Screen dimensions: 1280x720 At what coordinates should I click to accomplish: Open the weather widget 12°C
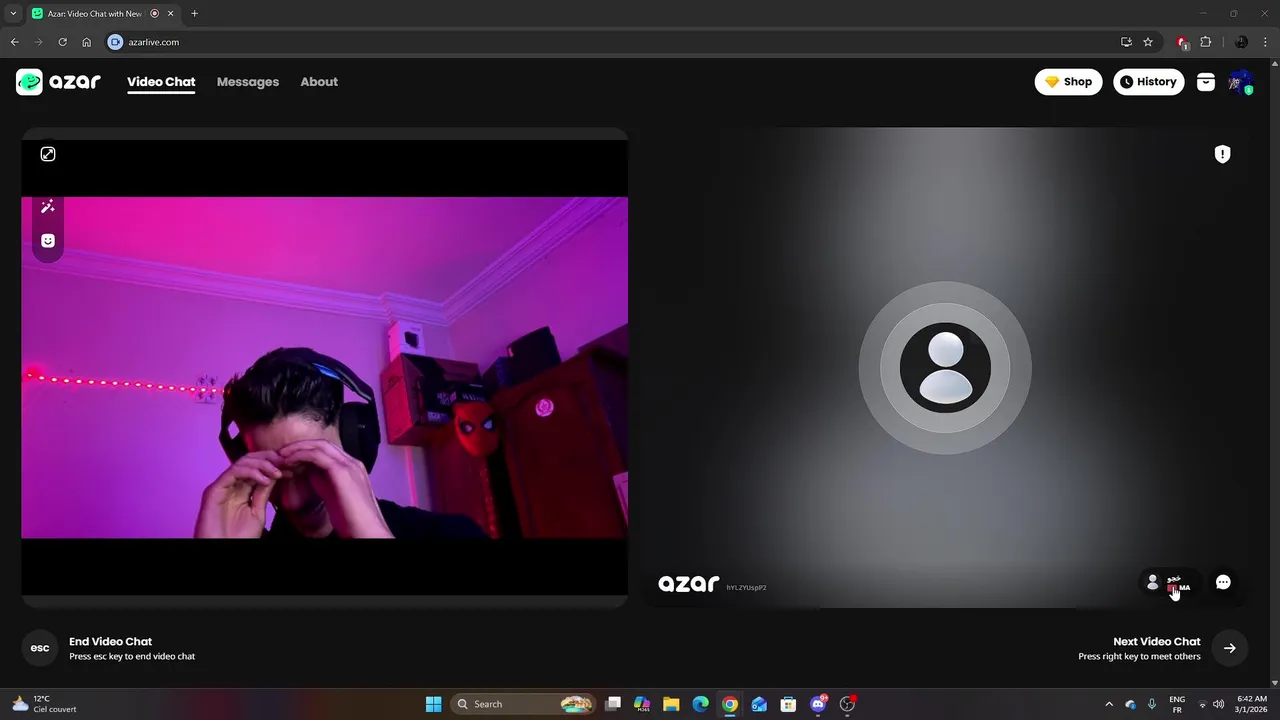coord(45,704)
